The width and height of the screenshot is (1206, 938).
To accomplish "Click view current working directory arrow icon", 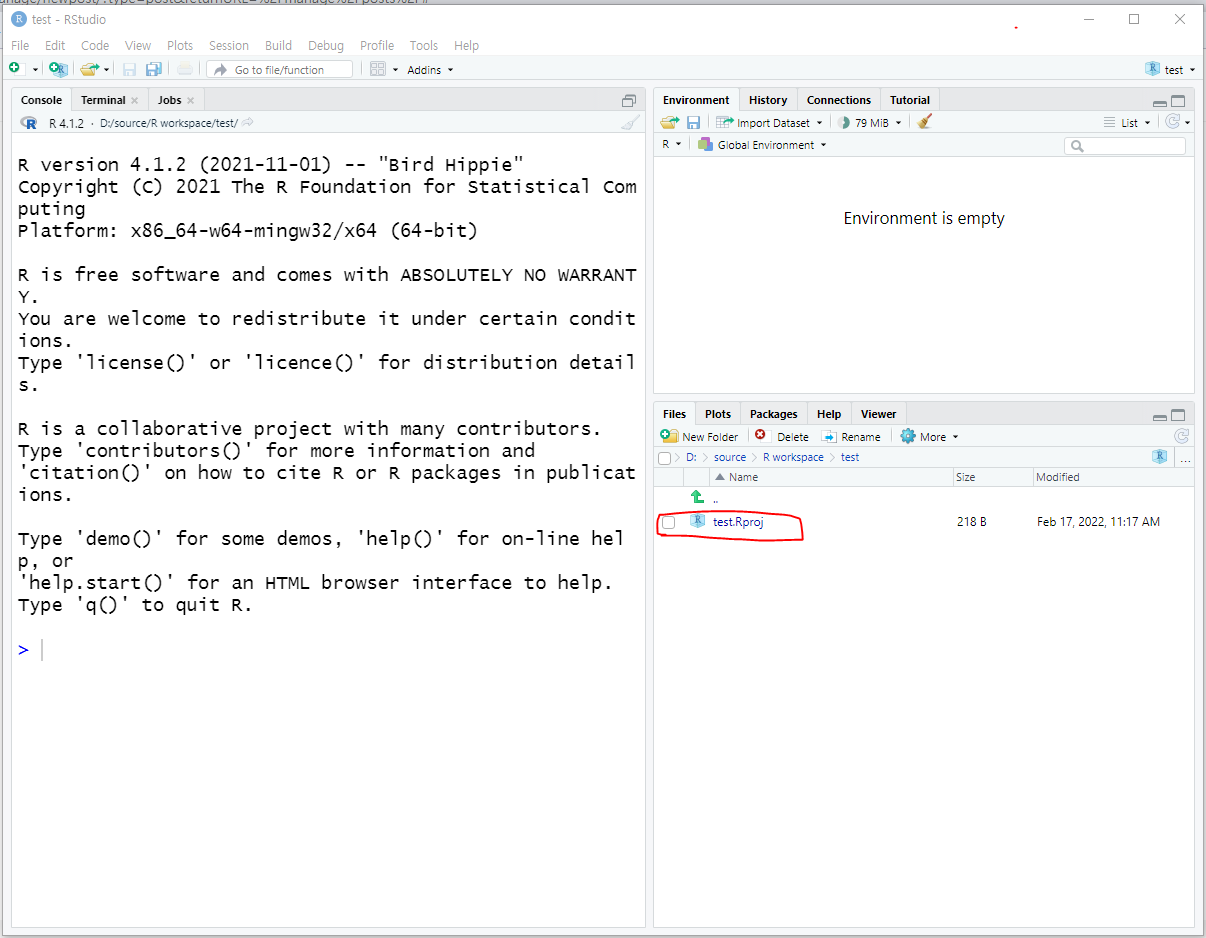I will 247,123.
